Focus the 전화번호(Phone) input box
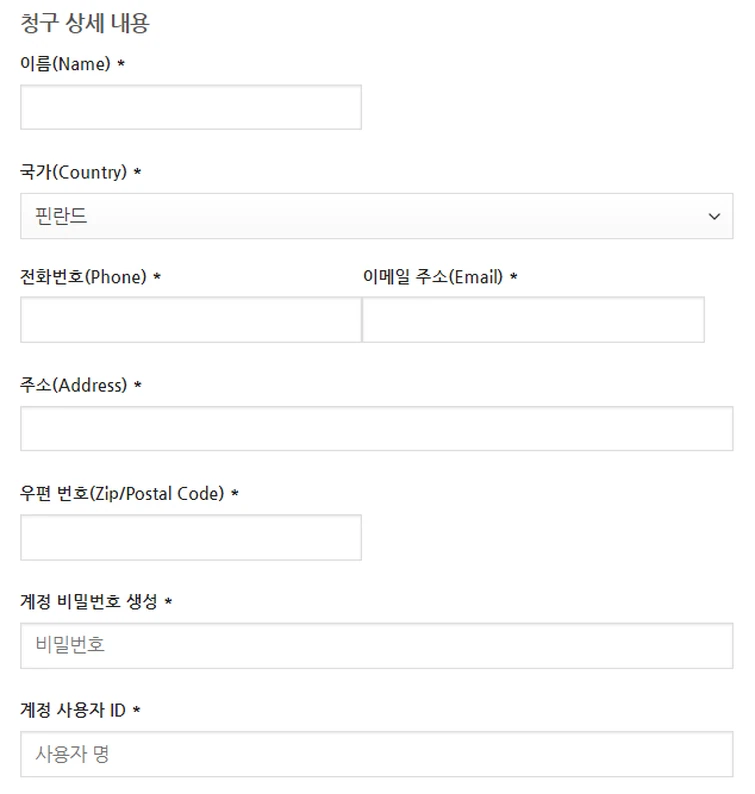755x794 pixels. click(190, 320)
